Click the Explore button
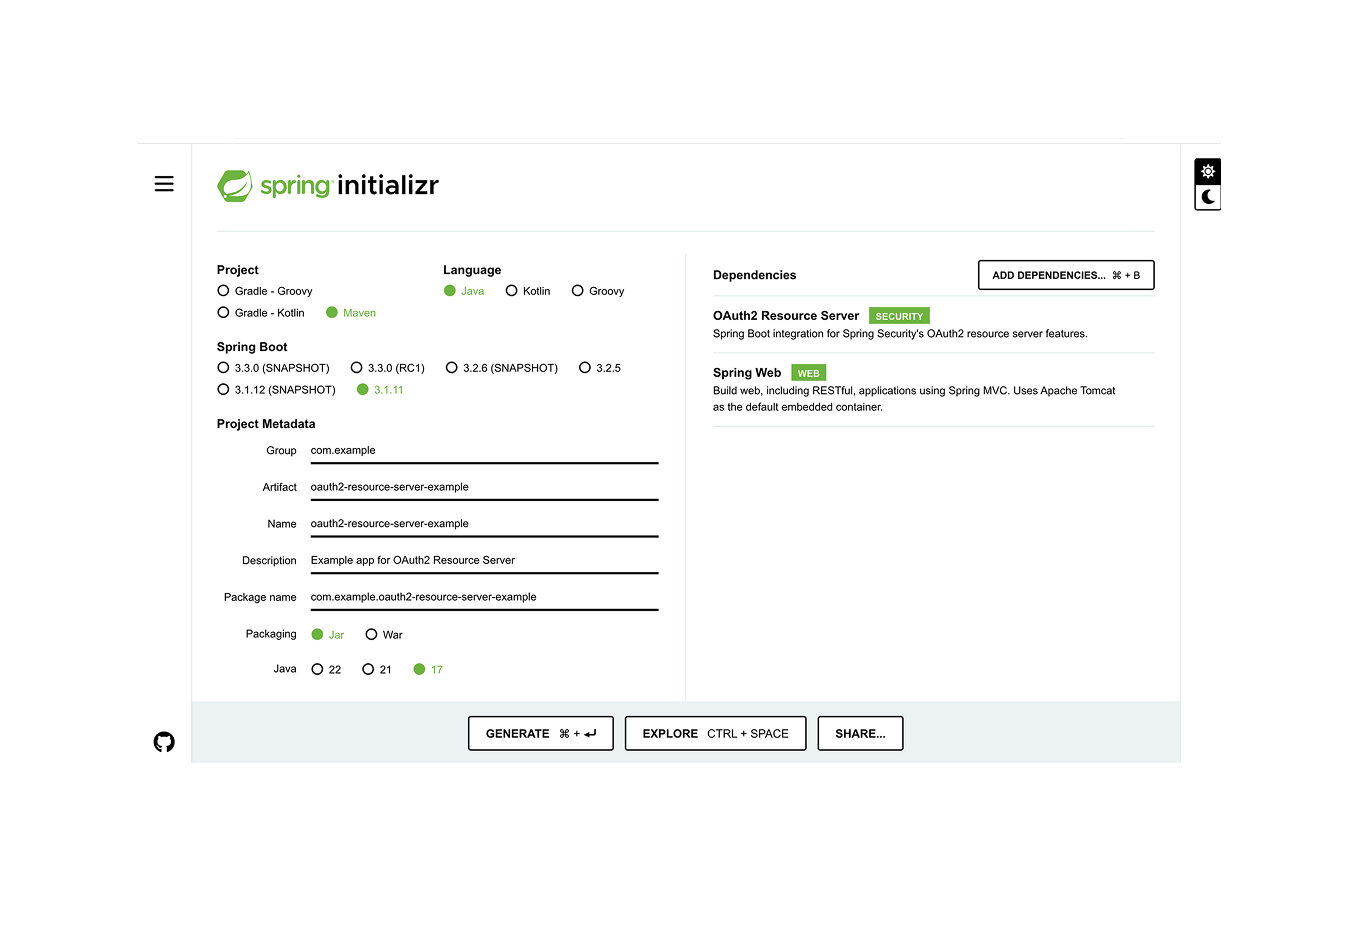The height and width of the screenshot is (926, 1357). coord(716,733)
